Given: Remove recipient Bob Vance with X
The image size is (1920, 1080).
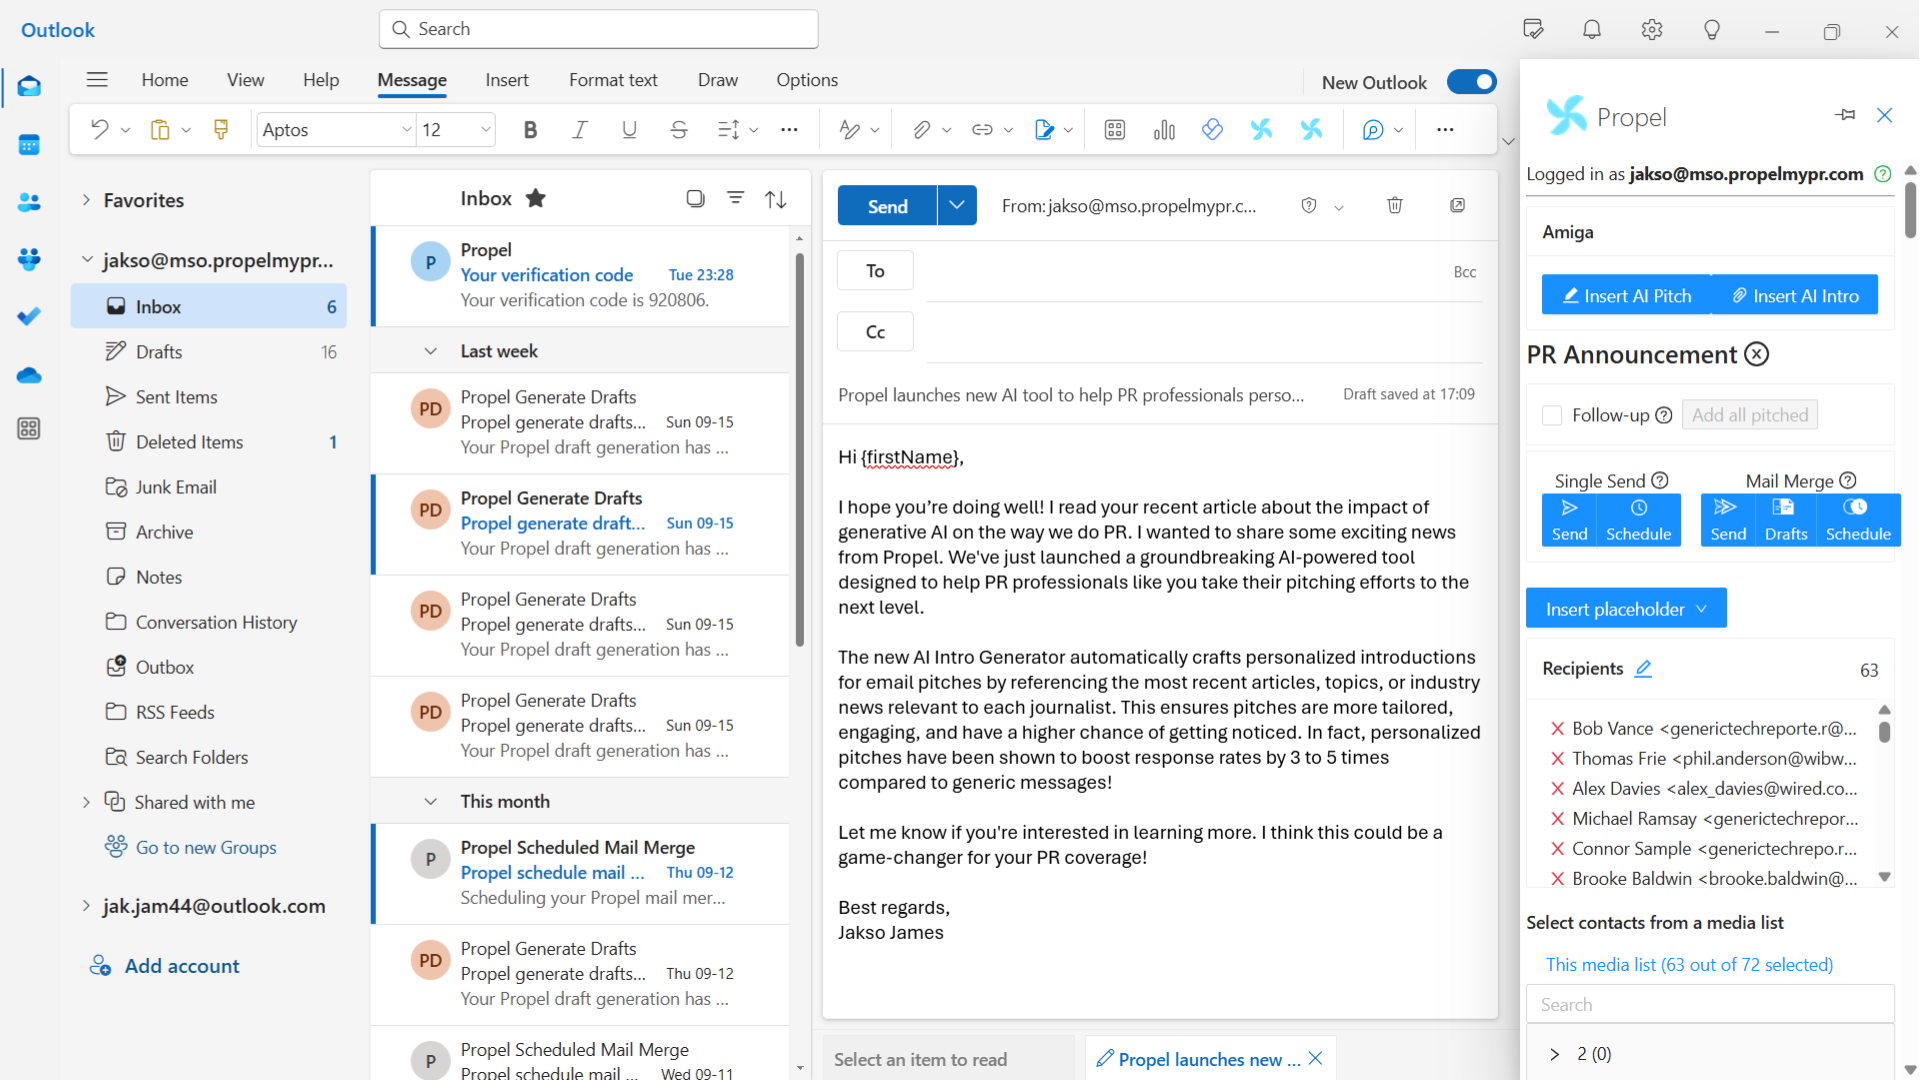Looking at the screenshot, I should coord(1557,729).
